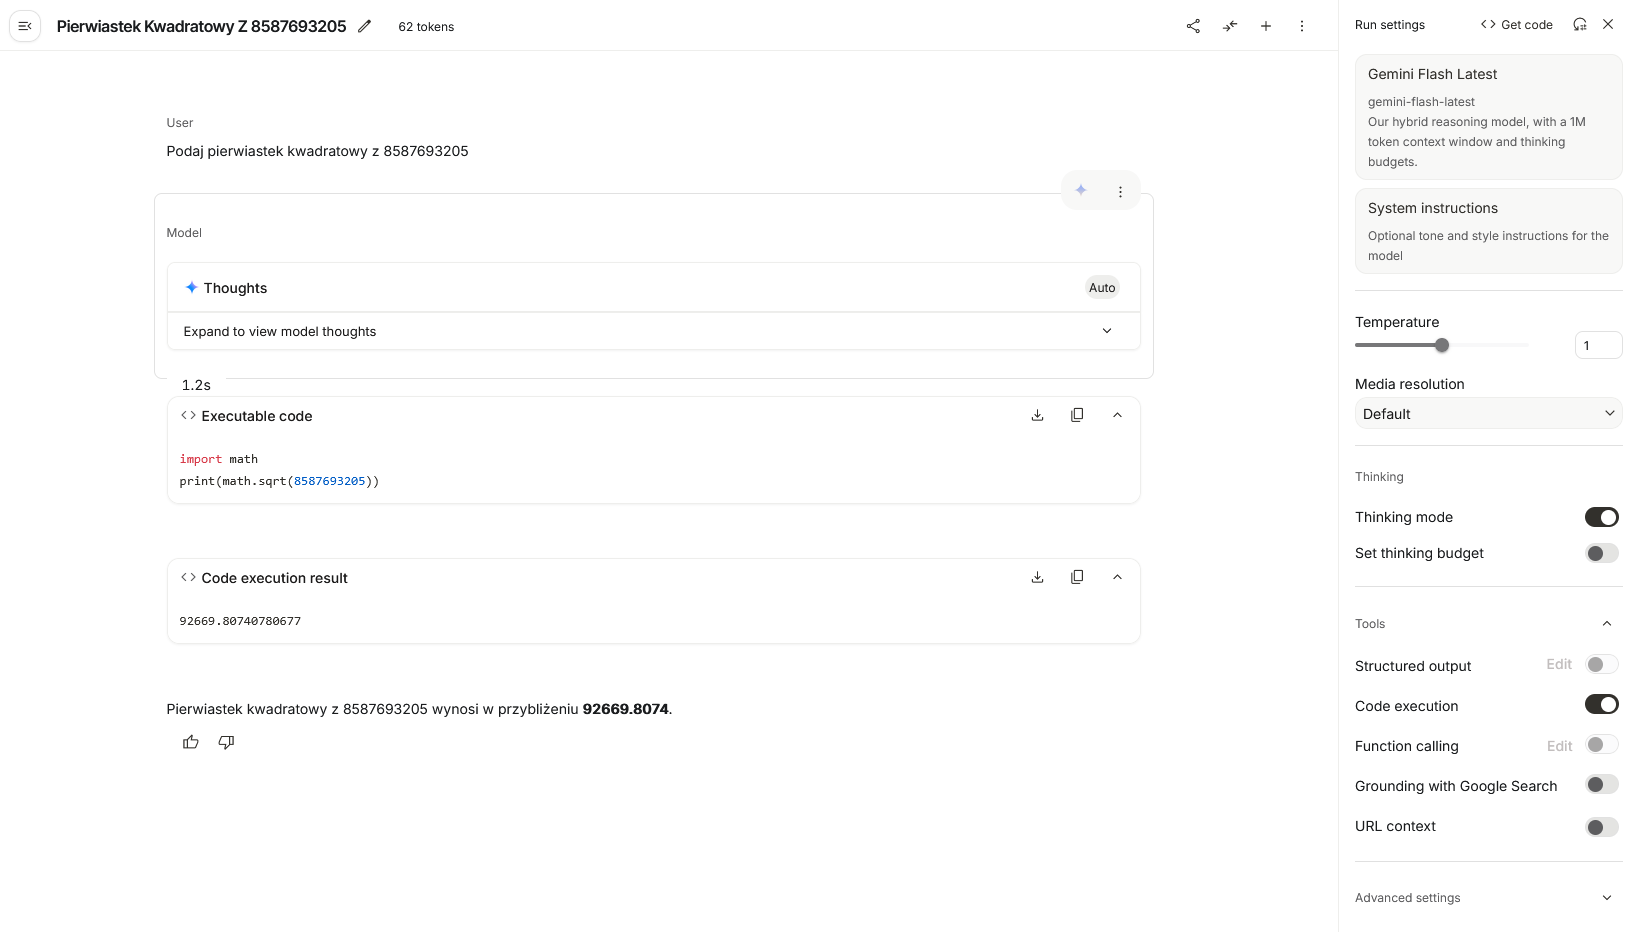Viewport: 1630px width, 932px height.
Task: Click the print(math.sqrt) code line
Action: pyautogui.click(x=279, y=481)
